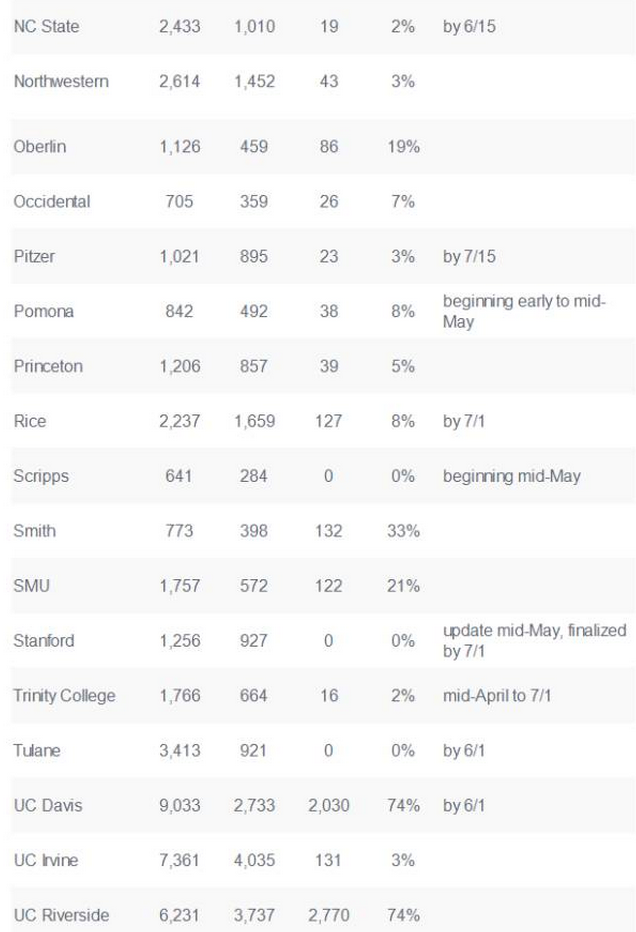Click the Trinity College name
Viewport: 636px width, 932px height.
pyautogui.click(x=64, y=695)
